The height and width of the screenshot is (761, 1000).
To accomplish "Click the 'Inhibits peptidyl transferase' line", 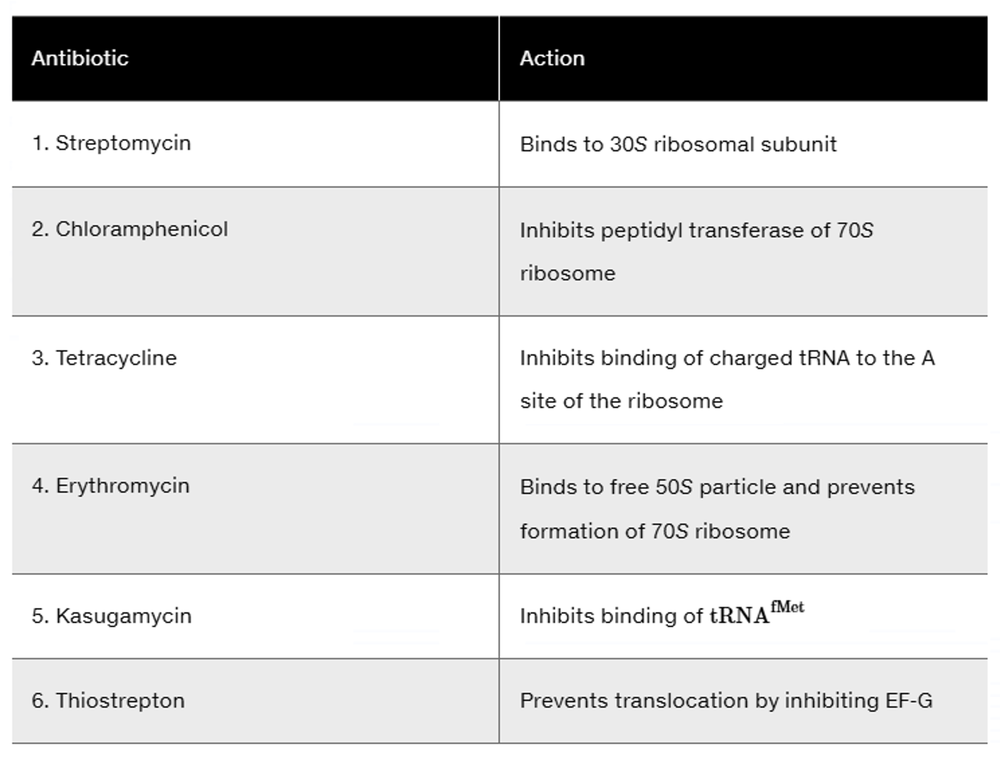I will click(x=696, y=231).
